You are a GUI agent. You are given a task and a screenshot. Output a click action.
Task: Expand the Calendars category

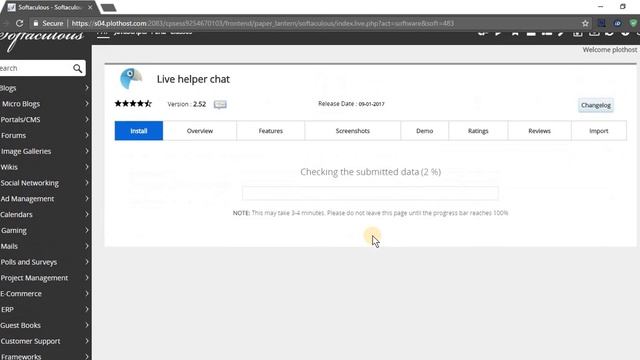(x=87, y=214)
